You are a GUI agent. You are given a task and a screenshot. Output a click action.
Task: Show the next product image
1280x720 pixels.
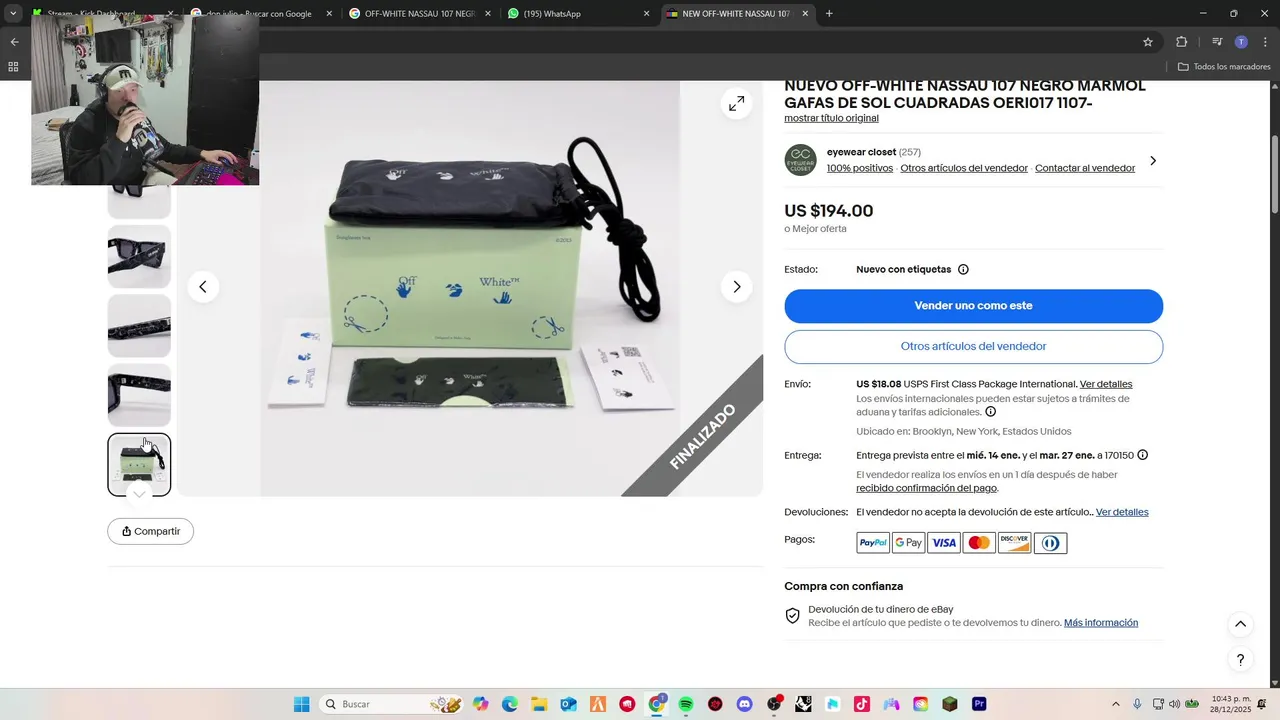pos(736,287)
